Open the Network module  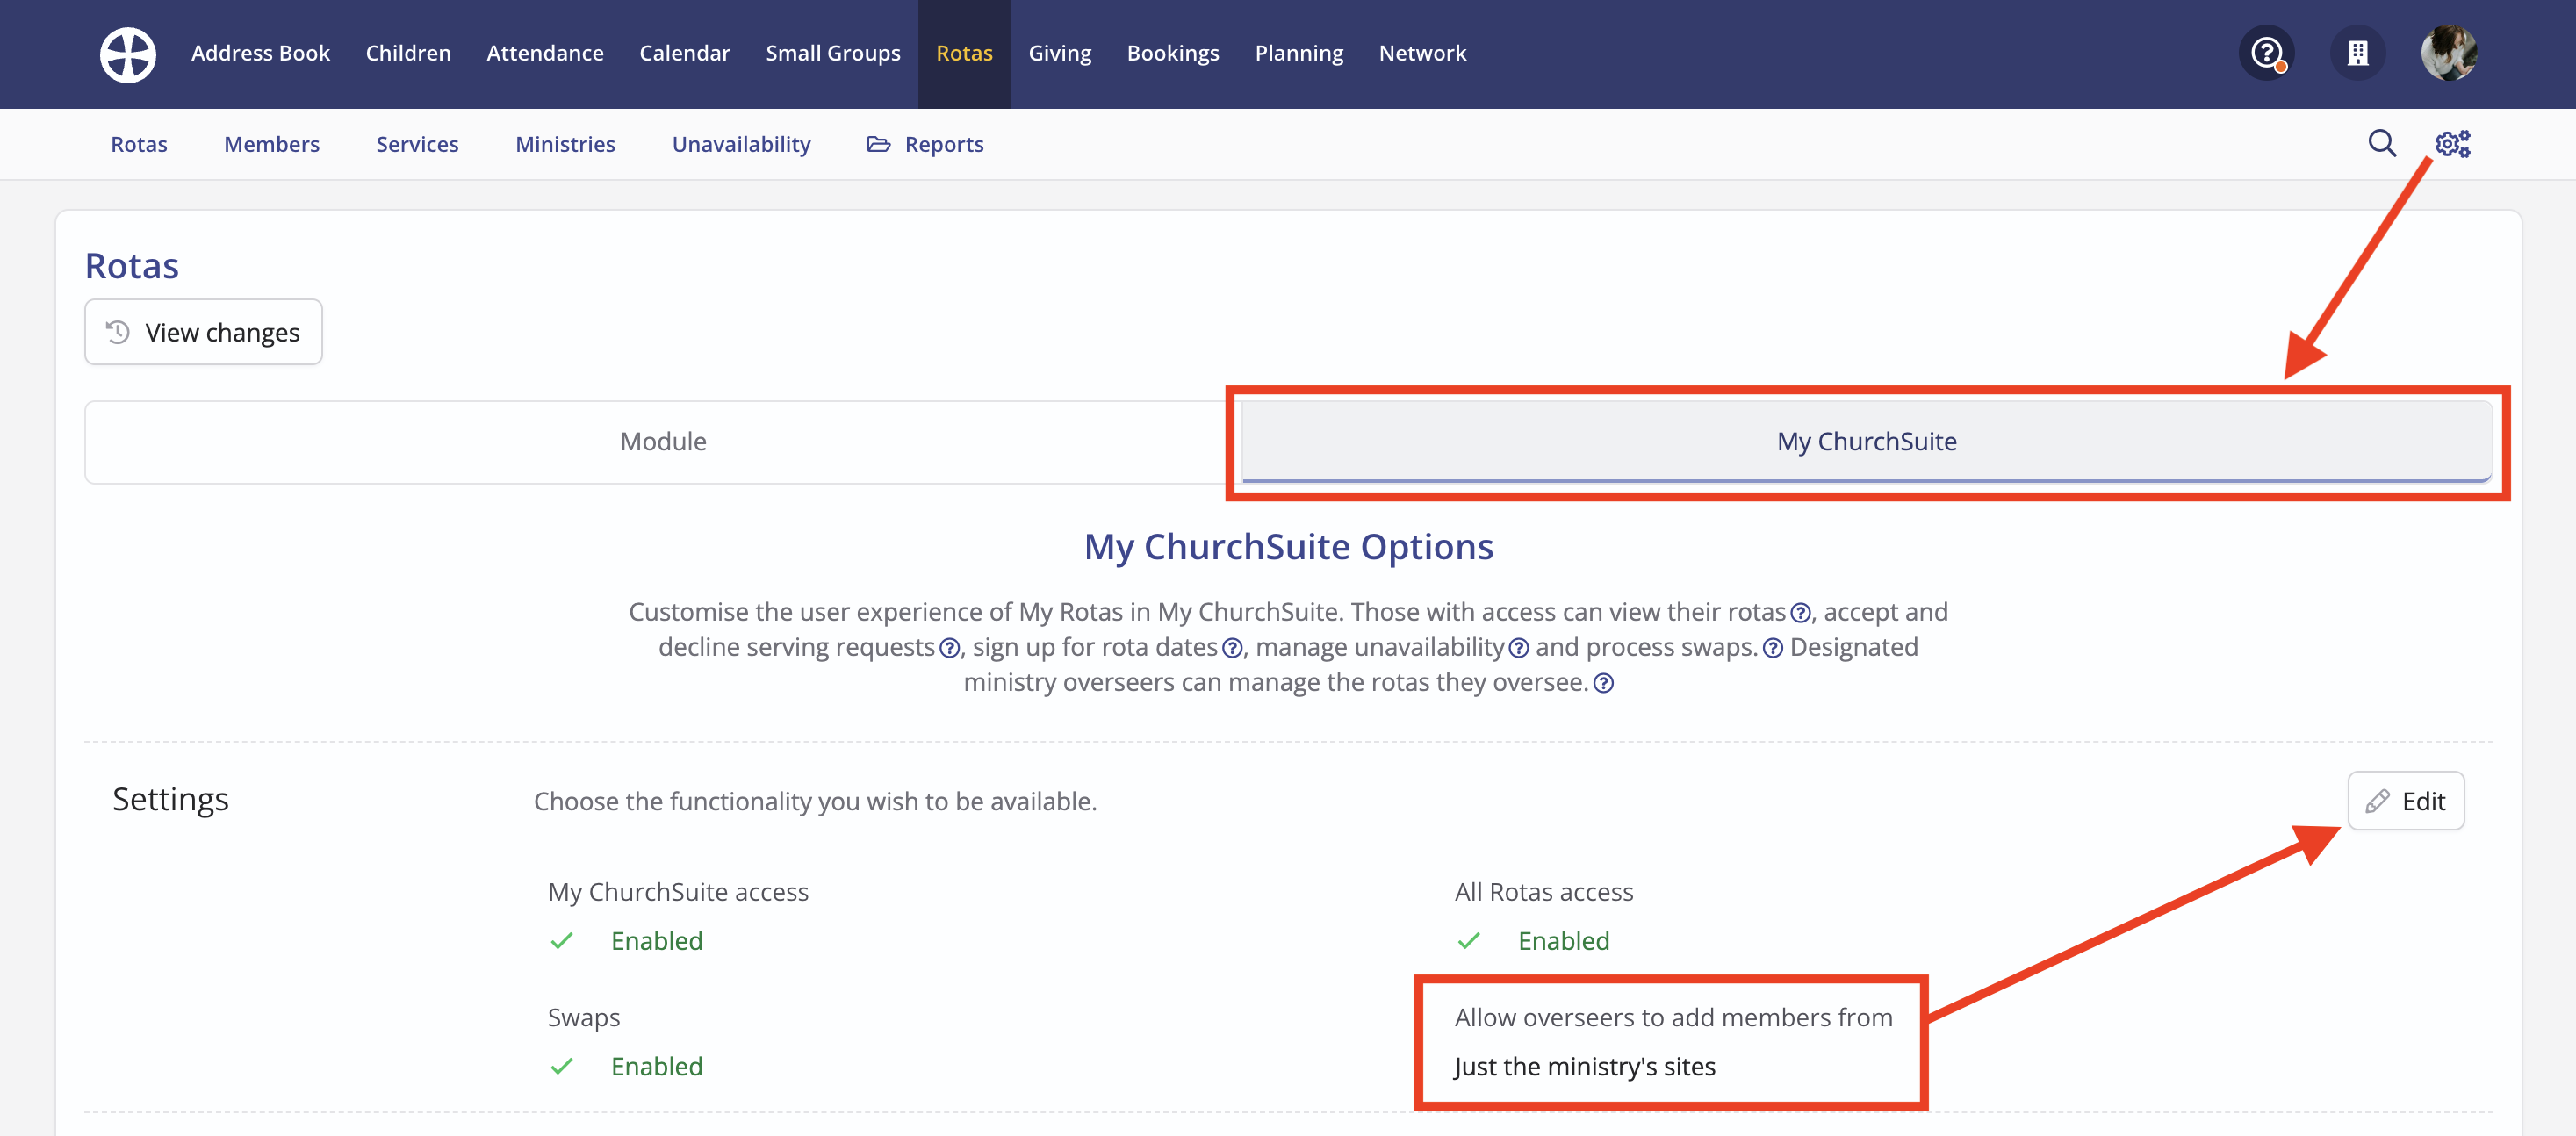1422,53
